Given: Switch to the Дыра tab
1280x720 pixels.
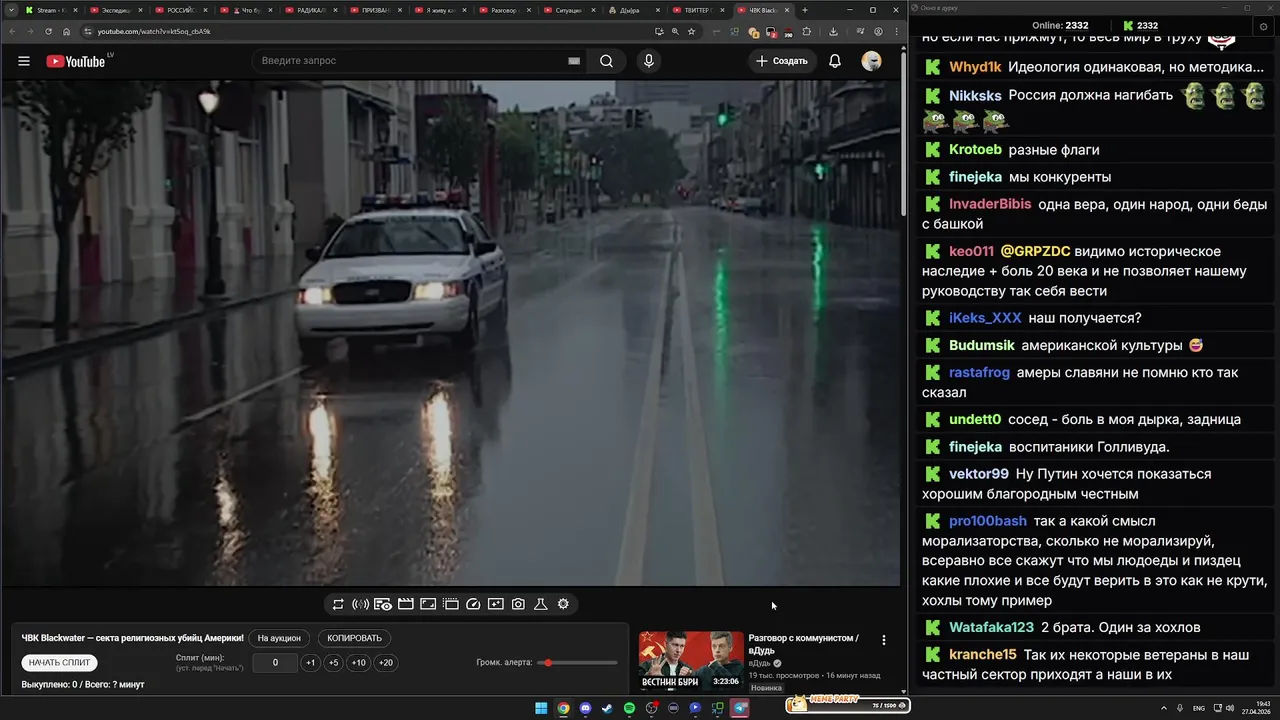Looking at the screenshot, I should tap(633, 10).
